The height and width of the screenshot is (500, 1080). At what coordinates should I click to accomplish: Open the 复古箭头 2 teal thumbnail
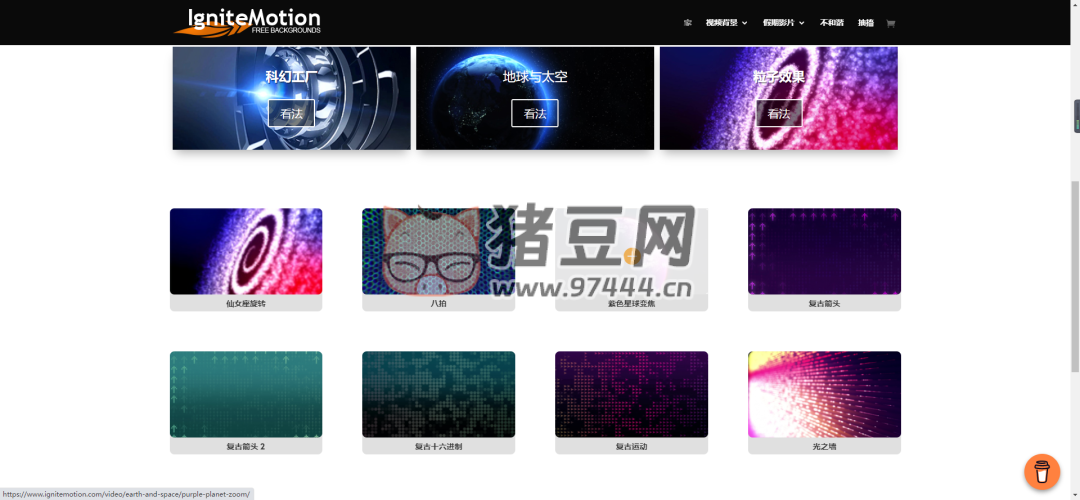[x=246, y=395]
